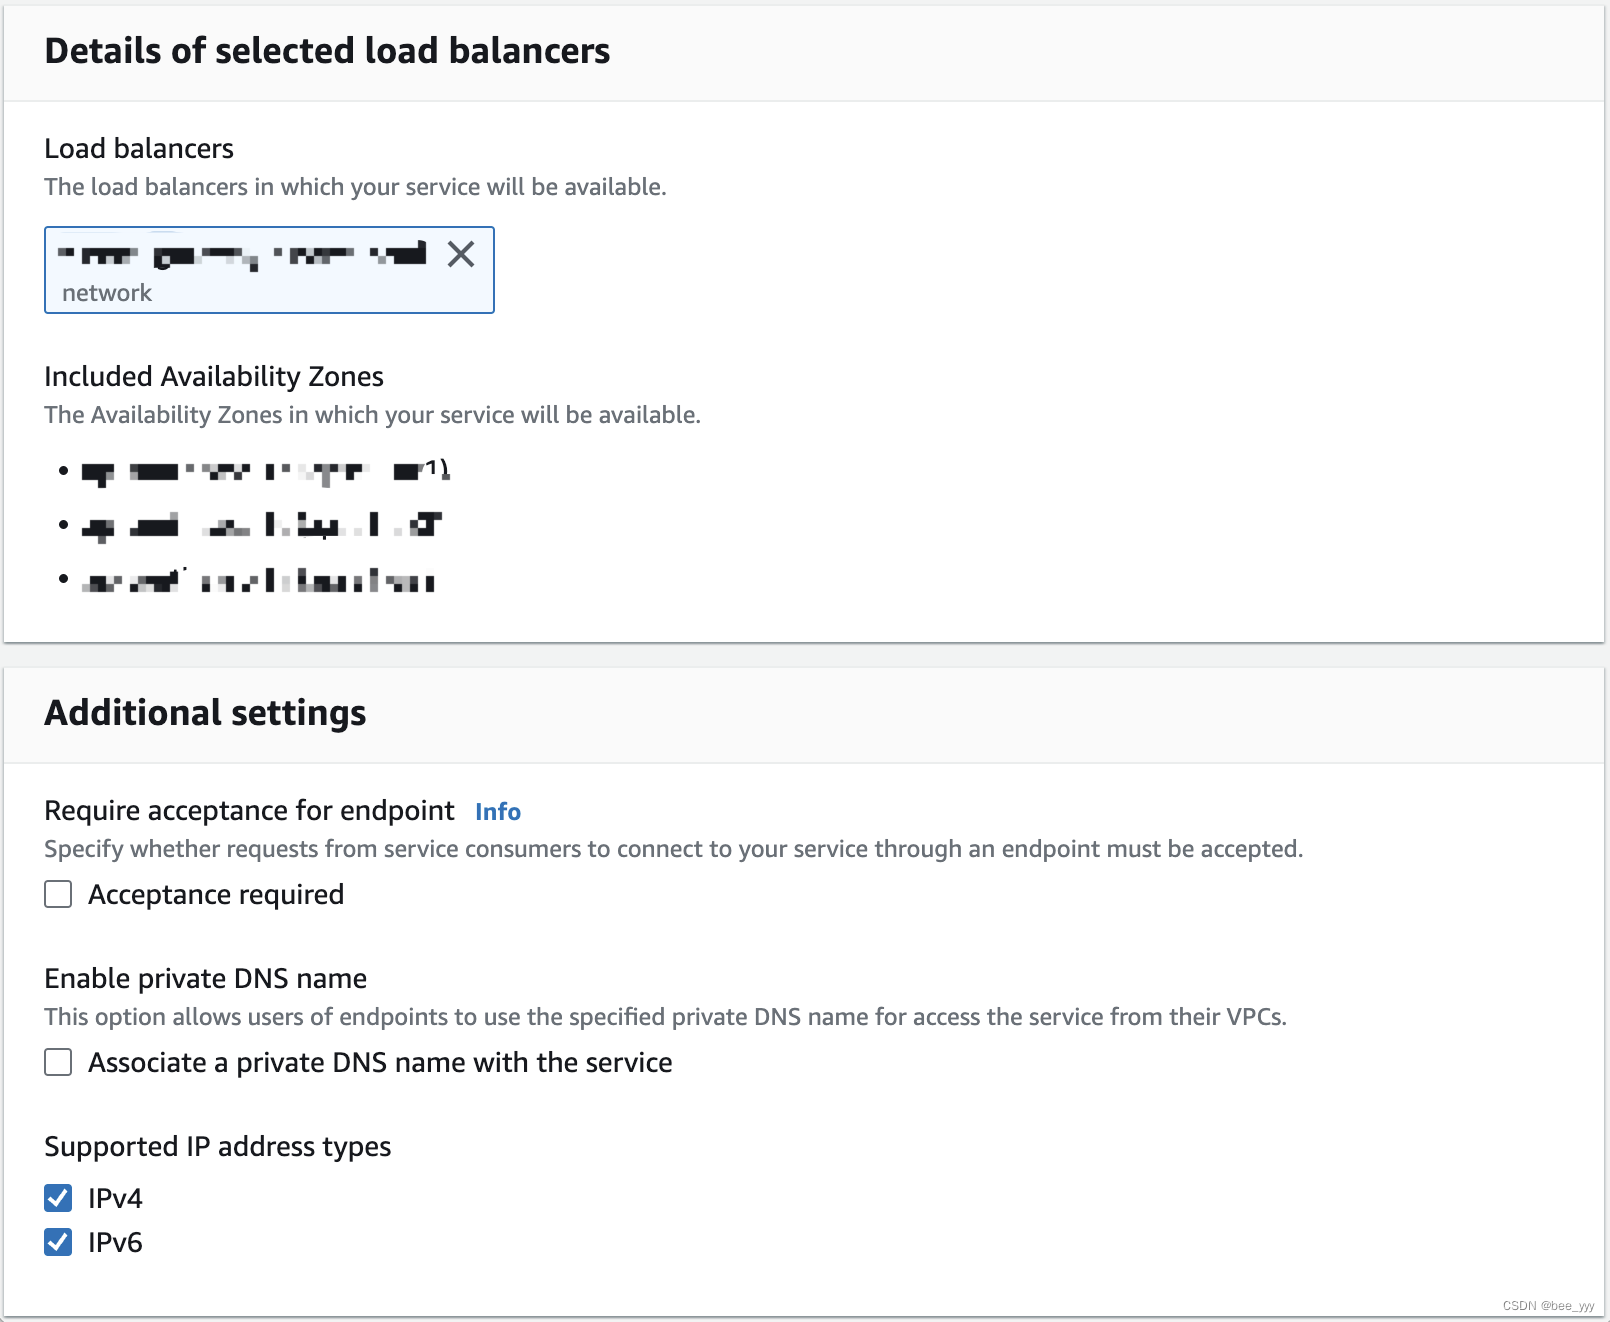Click the IPv6 label text
The width and height of the screenshot is (1610, 1322).
[115, 1242]
